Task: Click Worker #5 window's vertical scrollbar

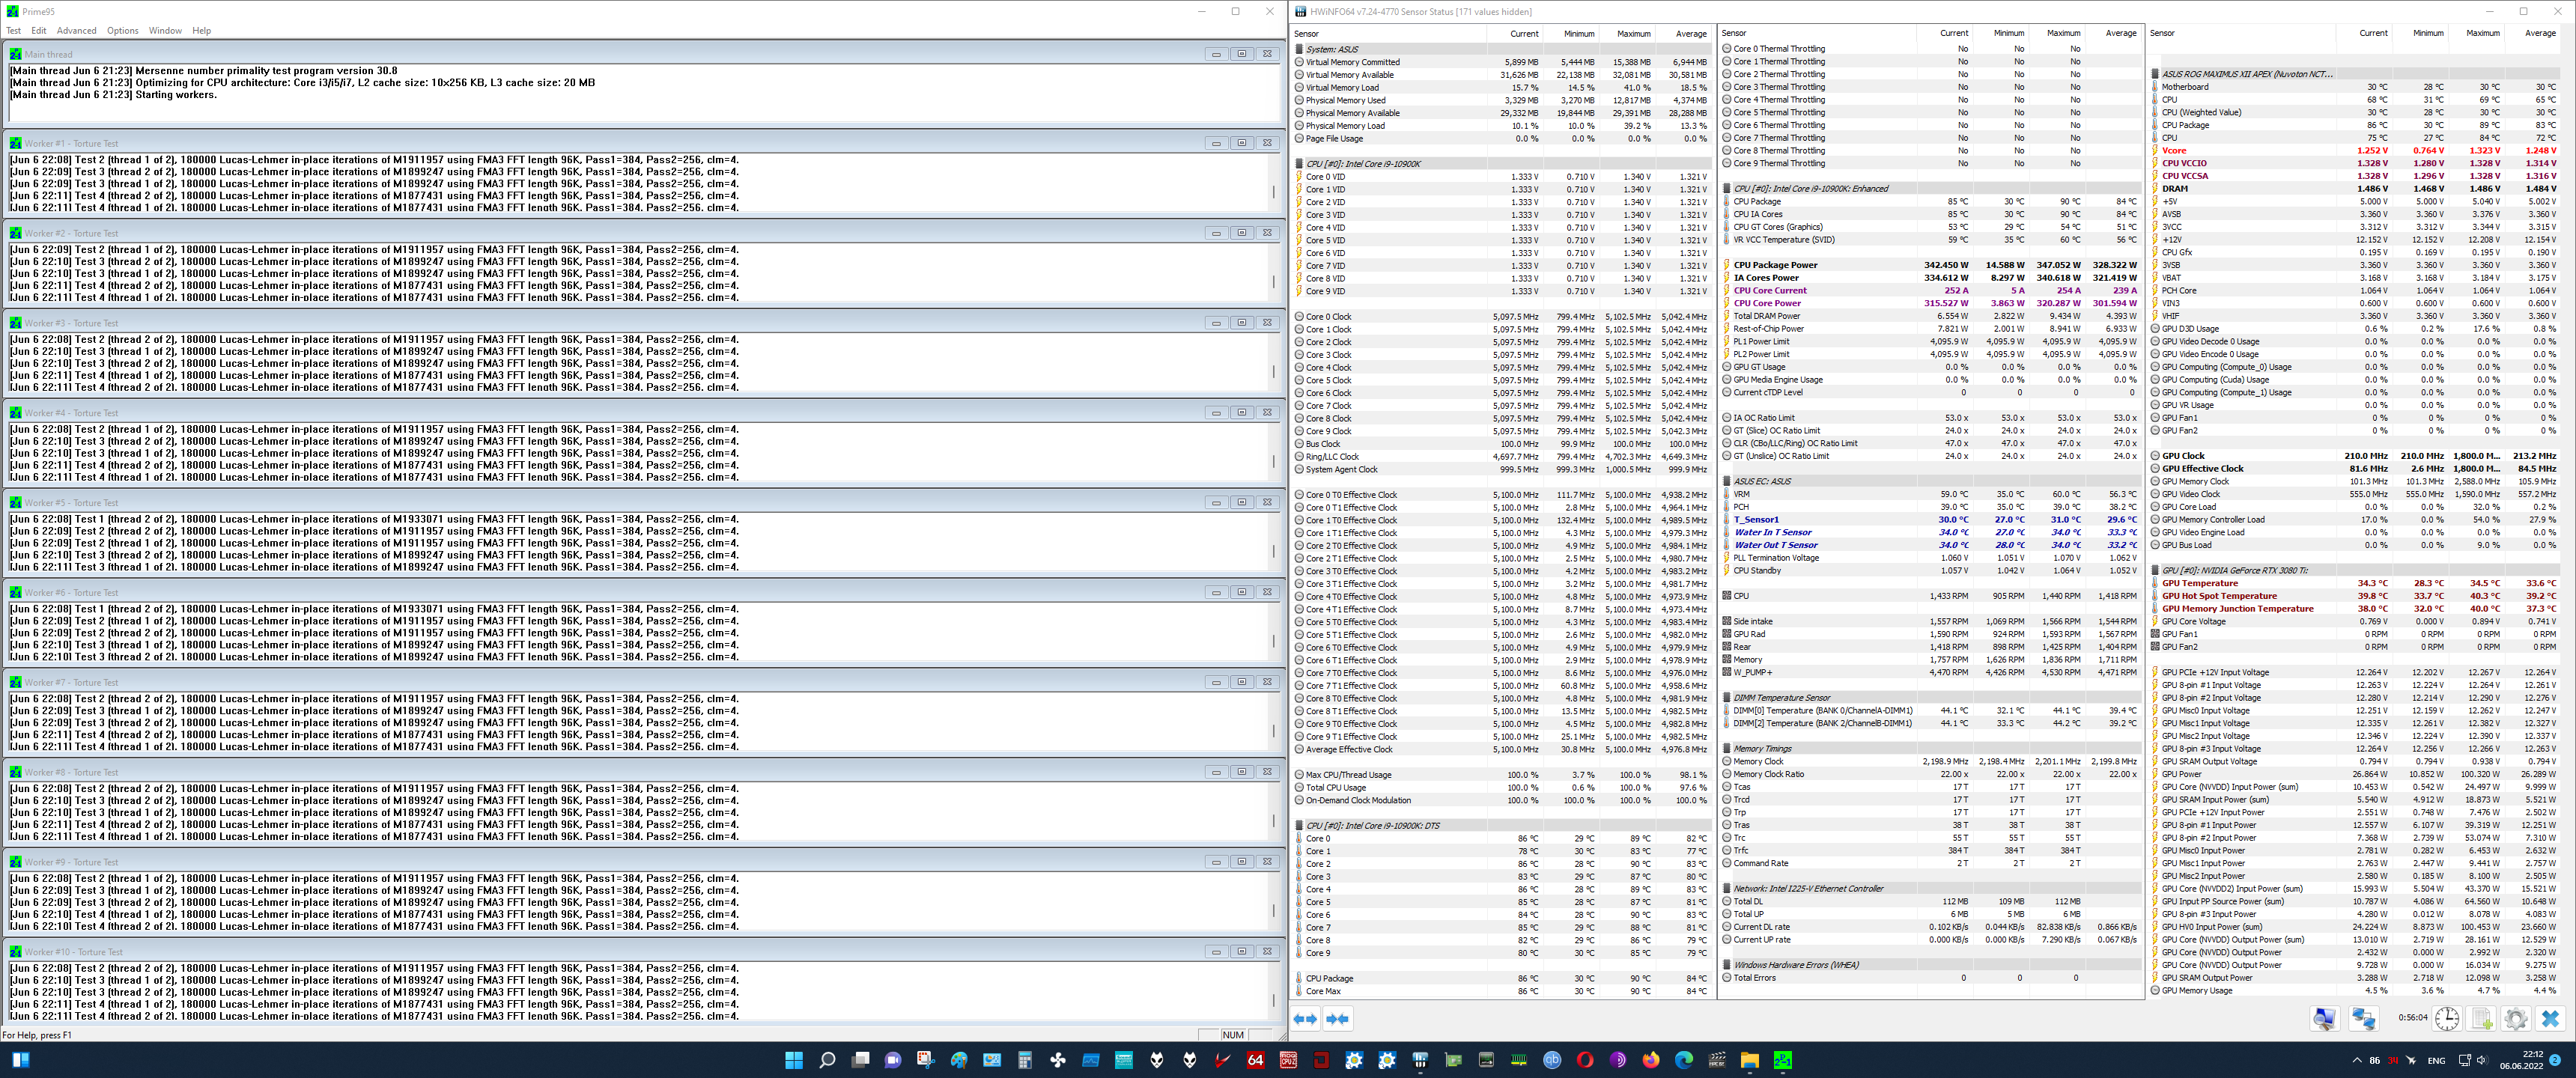Action: [1273, 550]
